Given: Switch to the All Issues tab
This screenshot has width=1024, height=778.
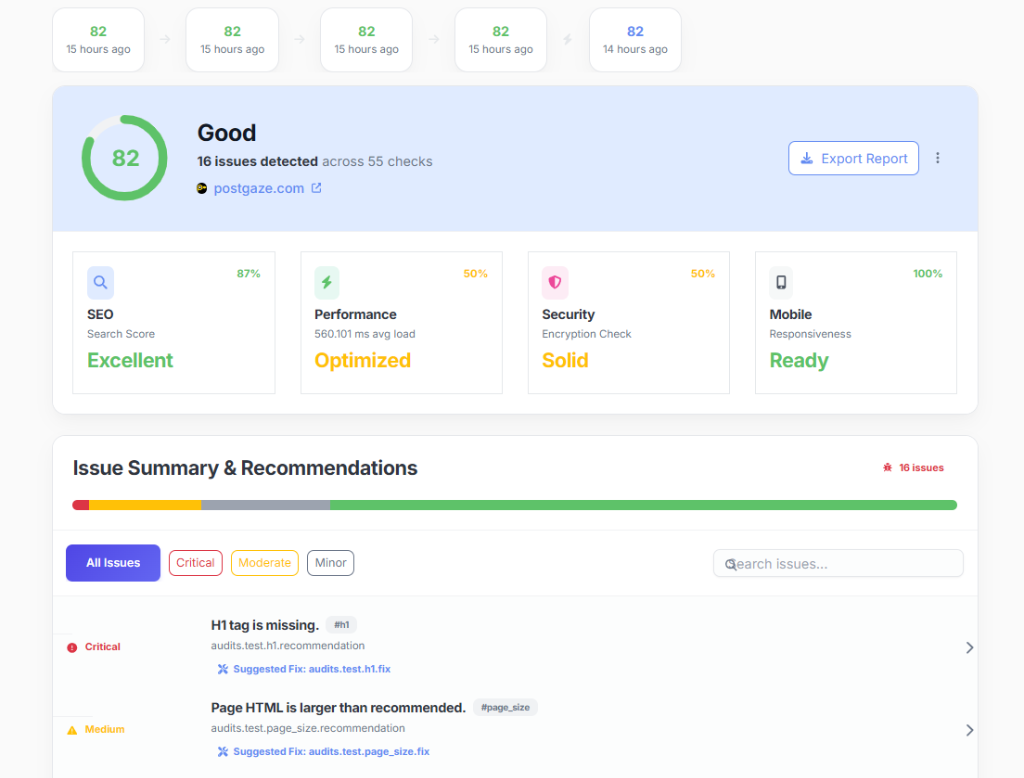Looking at the screenshot, I should coord(112,563).
